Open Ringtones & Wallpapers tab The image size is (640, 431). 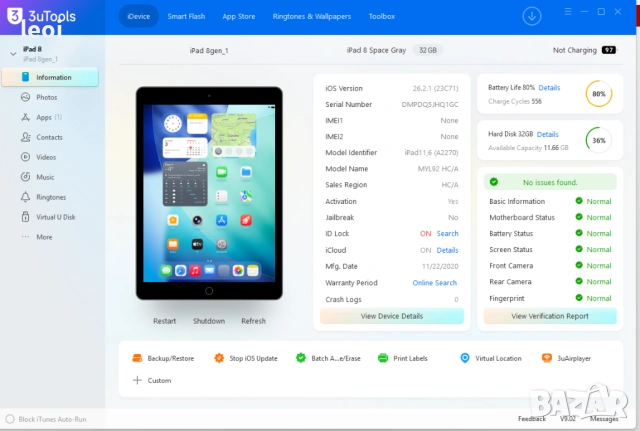coord(312,16)
